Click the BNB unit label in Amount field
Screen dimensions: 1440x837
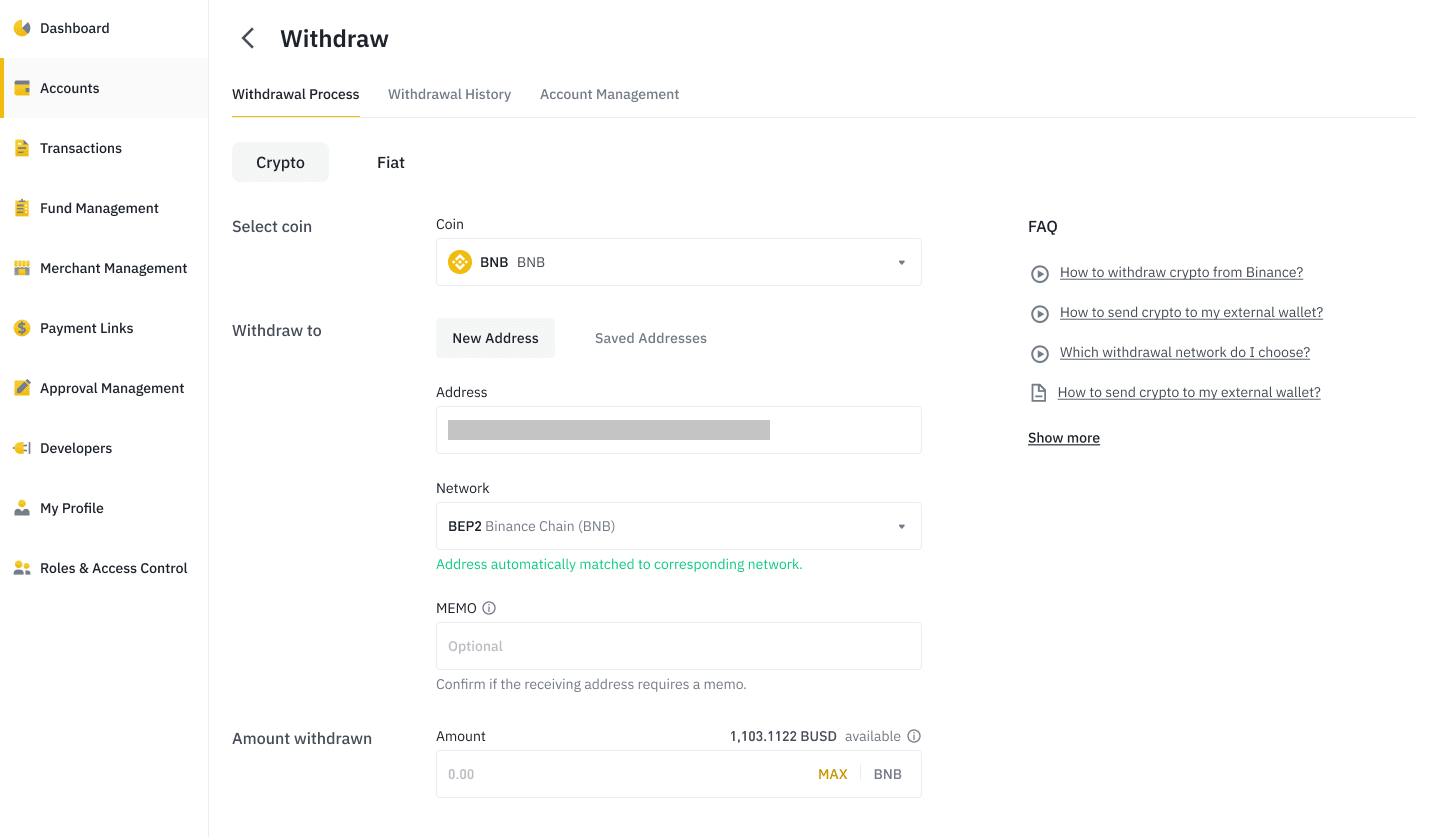[x=888, y=774]
